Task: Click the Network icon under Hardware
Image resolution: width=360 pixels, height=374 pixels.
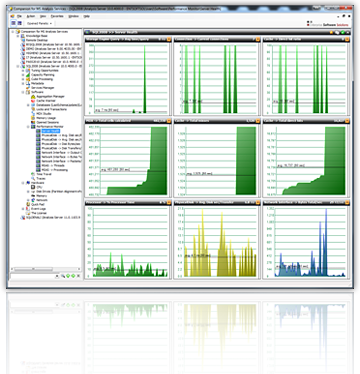Action: click(x=33, y=200)
